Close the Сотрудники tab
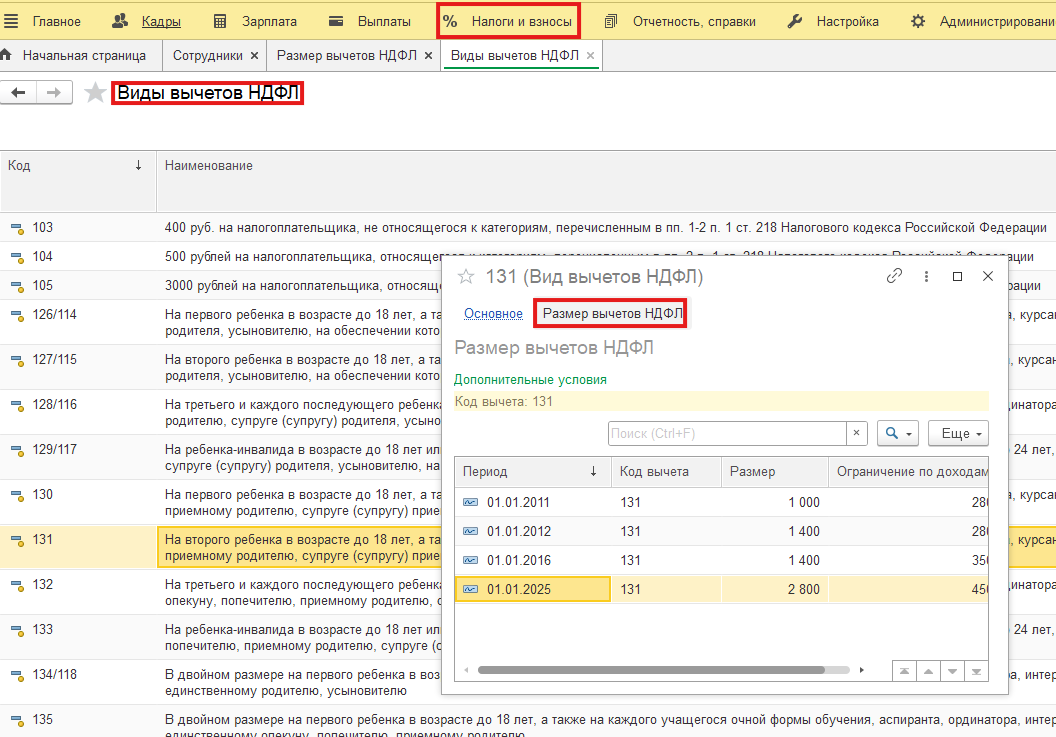Viewport: 1056px width, 737px height. [x=255, y=56]
